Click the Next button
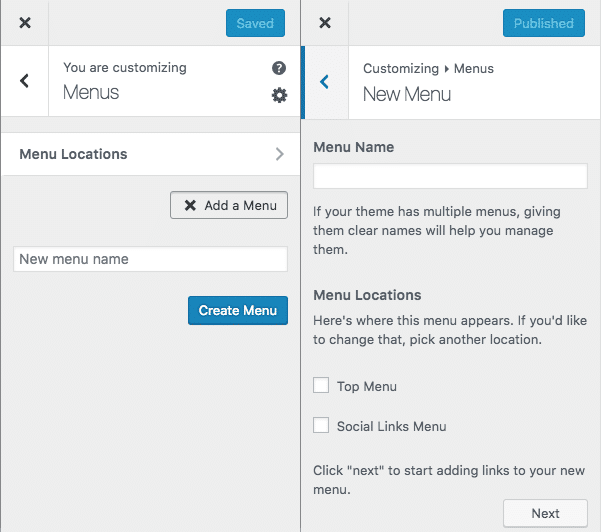The width and height of the screenshot is (601, 532). tap(545, 513)
